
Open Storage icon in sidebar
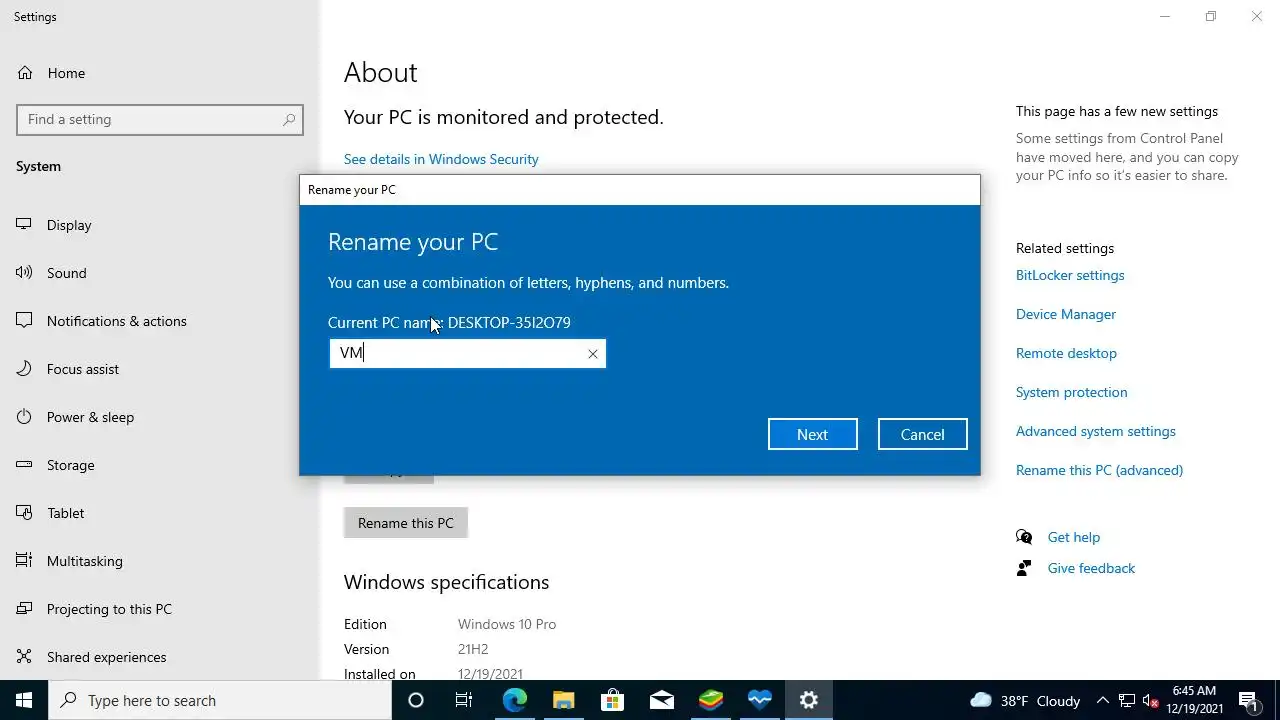(x=24, y=465)
